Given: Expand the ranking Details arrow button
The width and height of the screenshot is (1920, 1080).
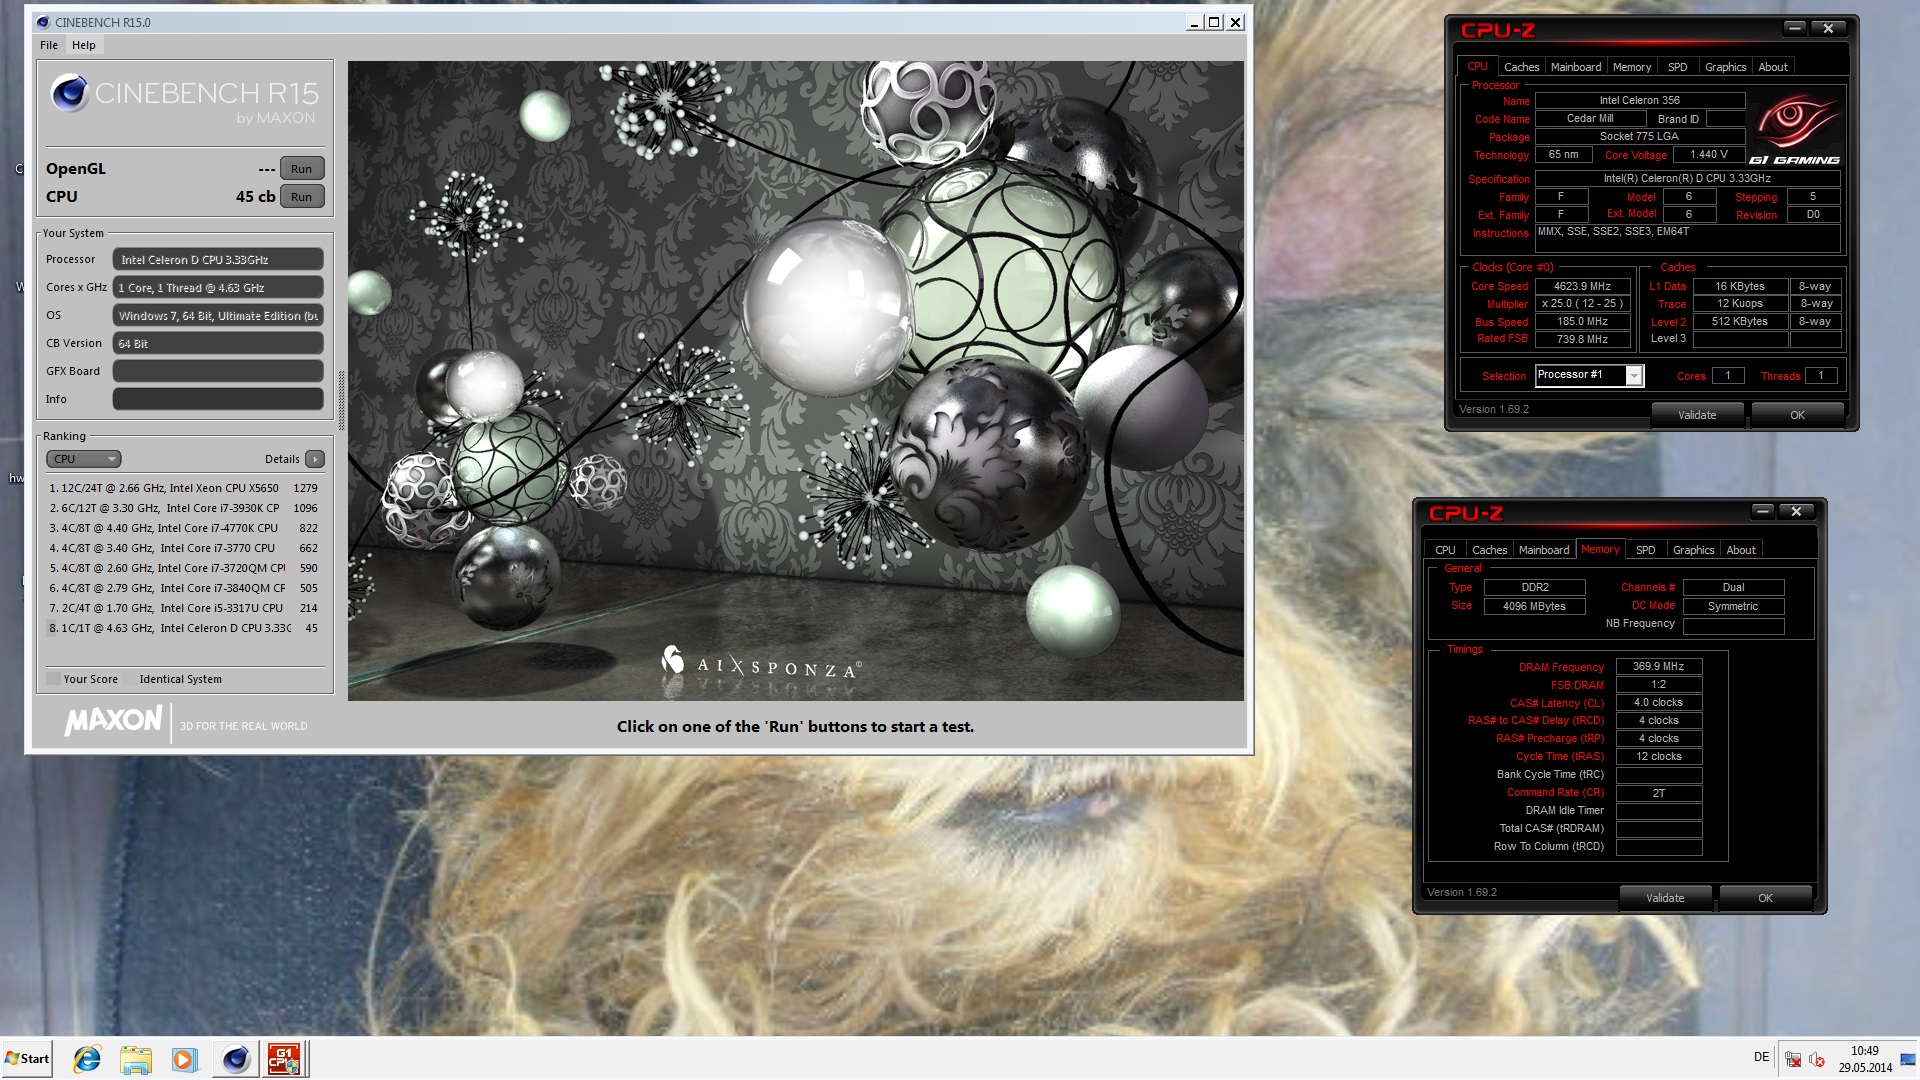Looking at the screenshot, I should (x=315, y=459).
